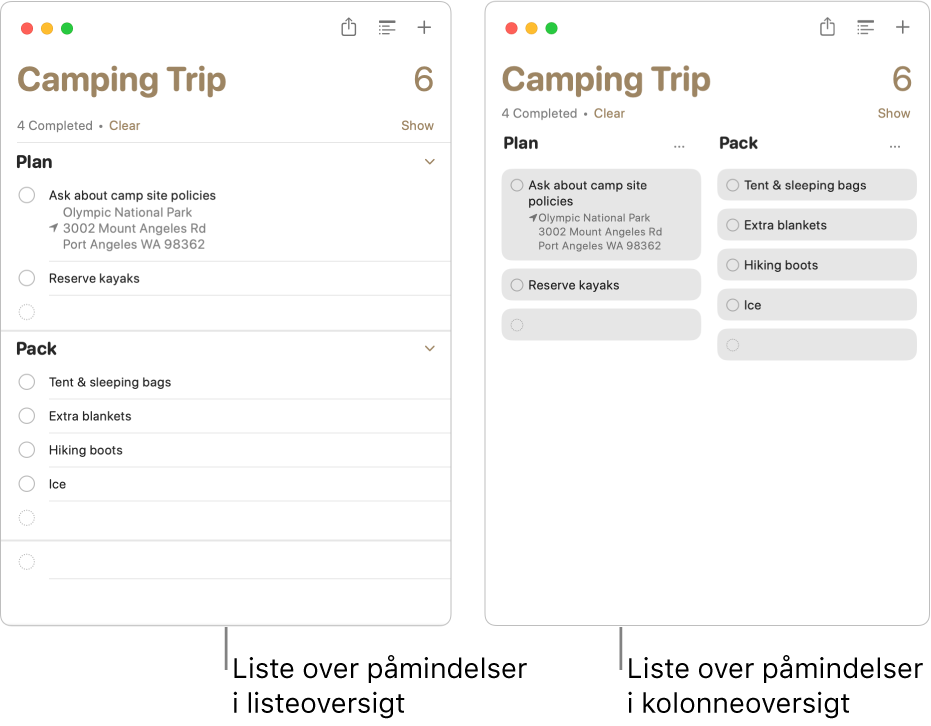This screenshot has height=726, width=931.
Task: Click Share icon in list view window
Action: pyautogui.click(x=348, y=28)
